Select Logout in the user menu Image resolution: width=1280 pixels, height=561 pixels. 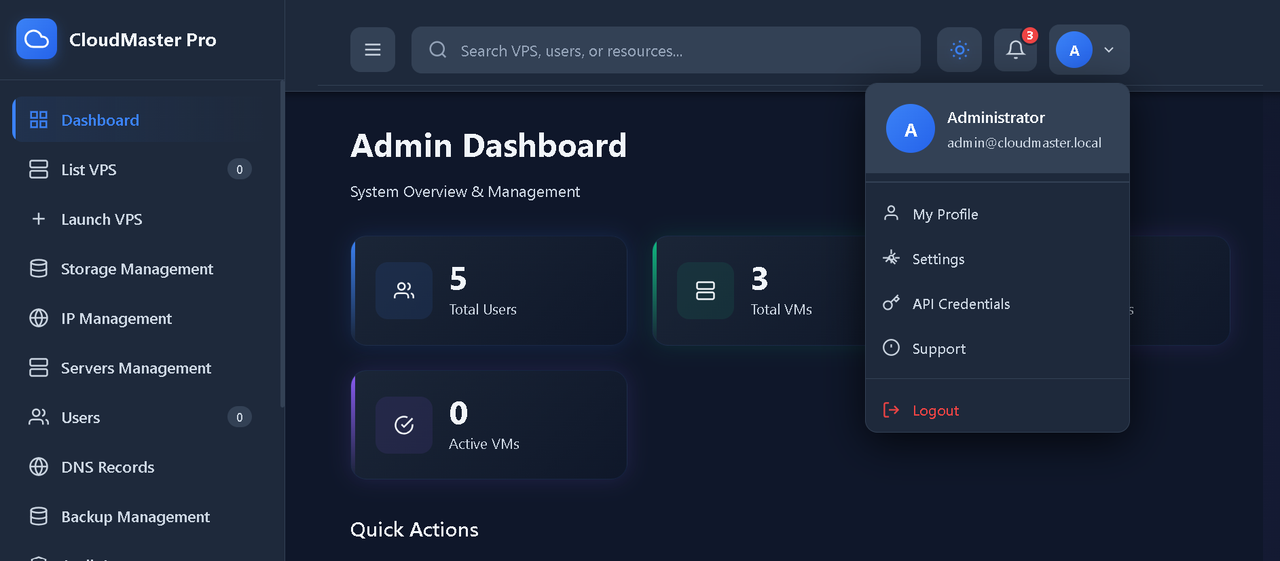click(997, 410)
